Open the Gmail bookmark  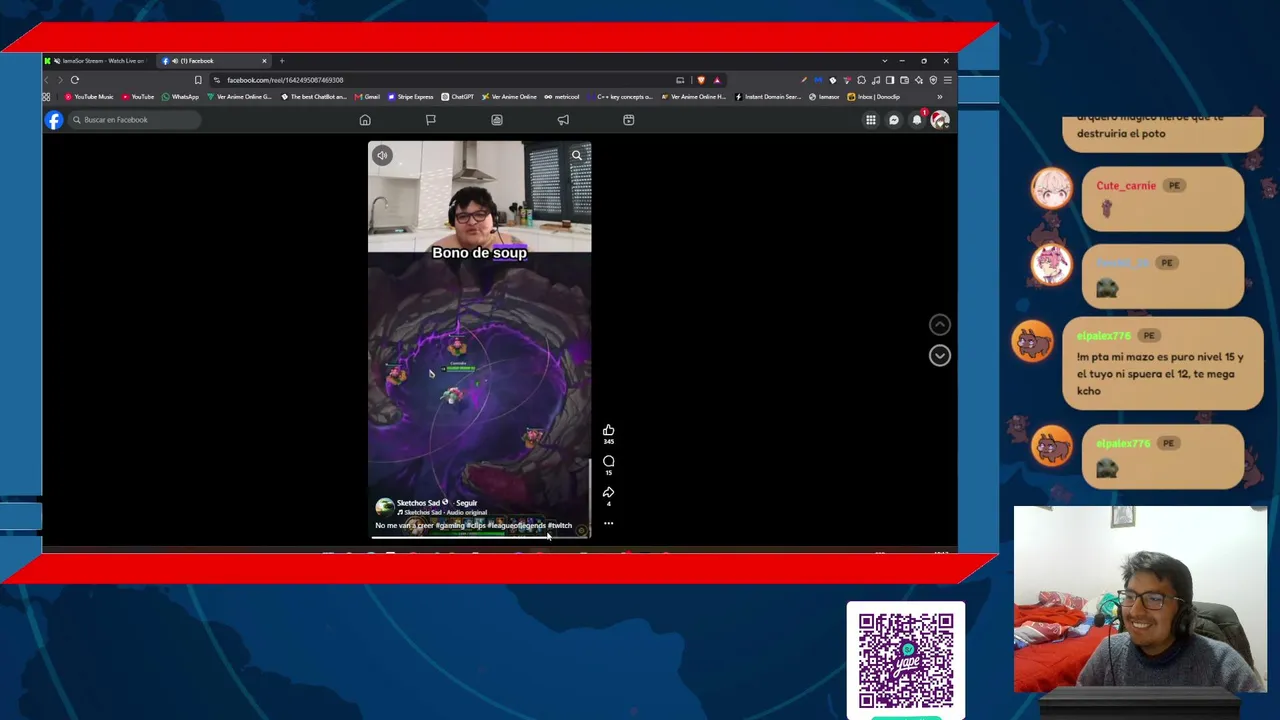click(x=367, y=97)
